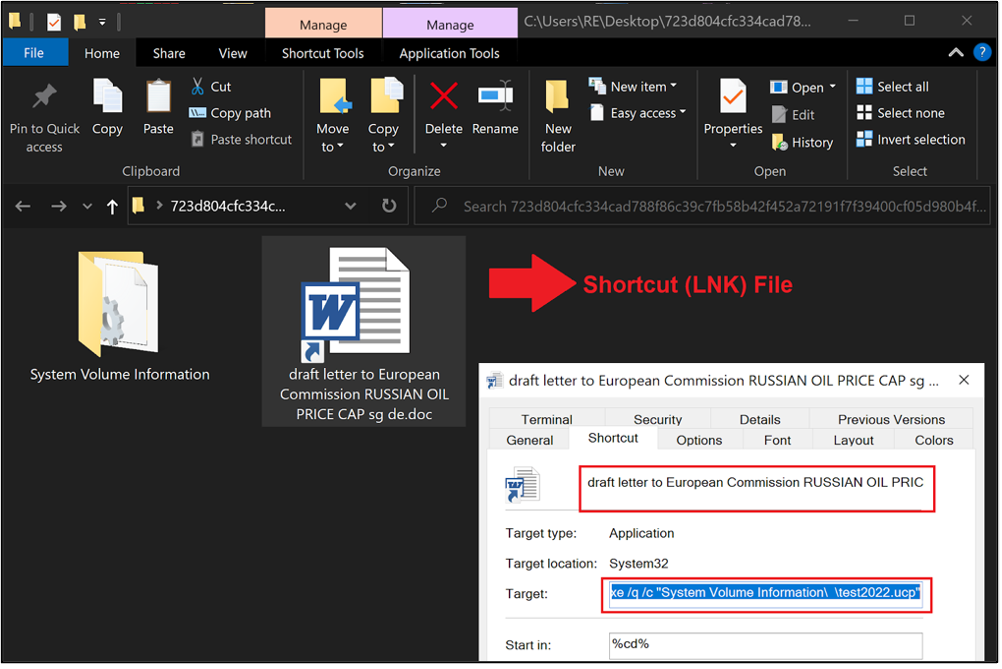Open recent locations dropdown arrow
This screenshot has height=669, width=1002.
88,206
